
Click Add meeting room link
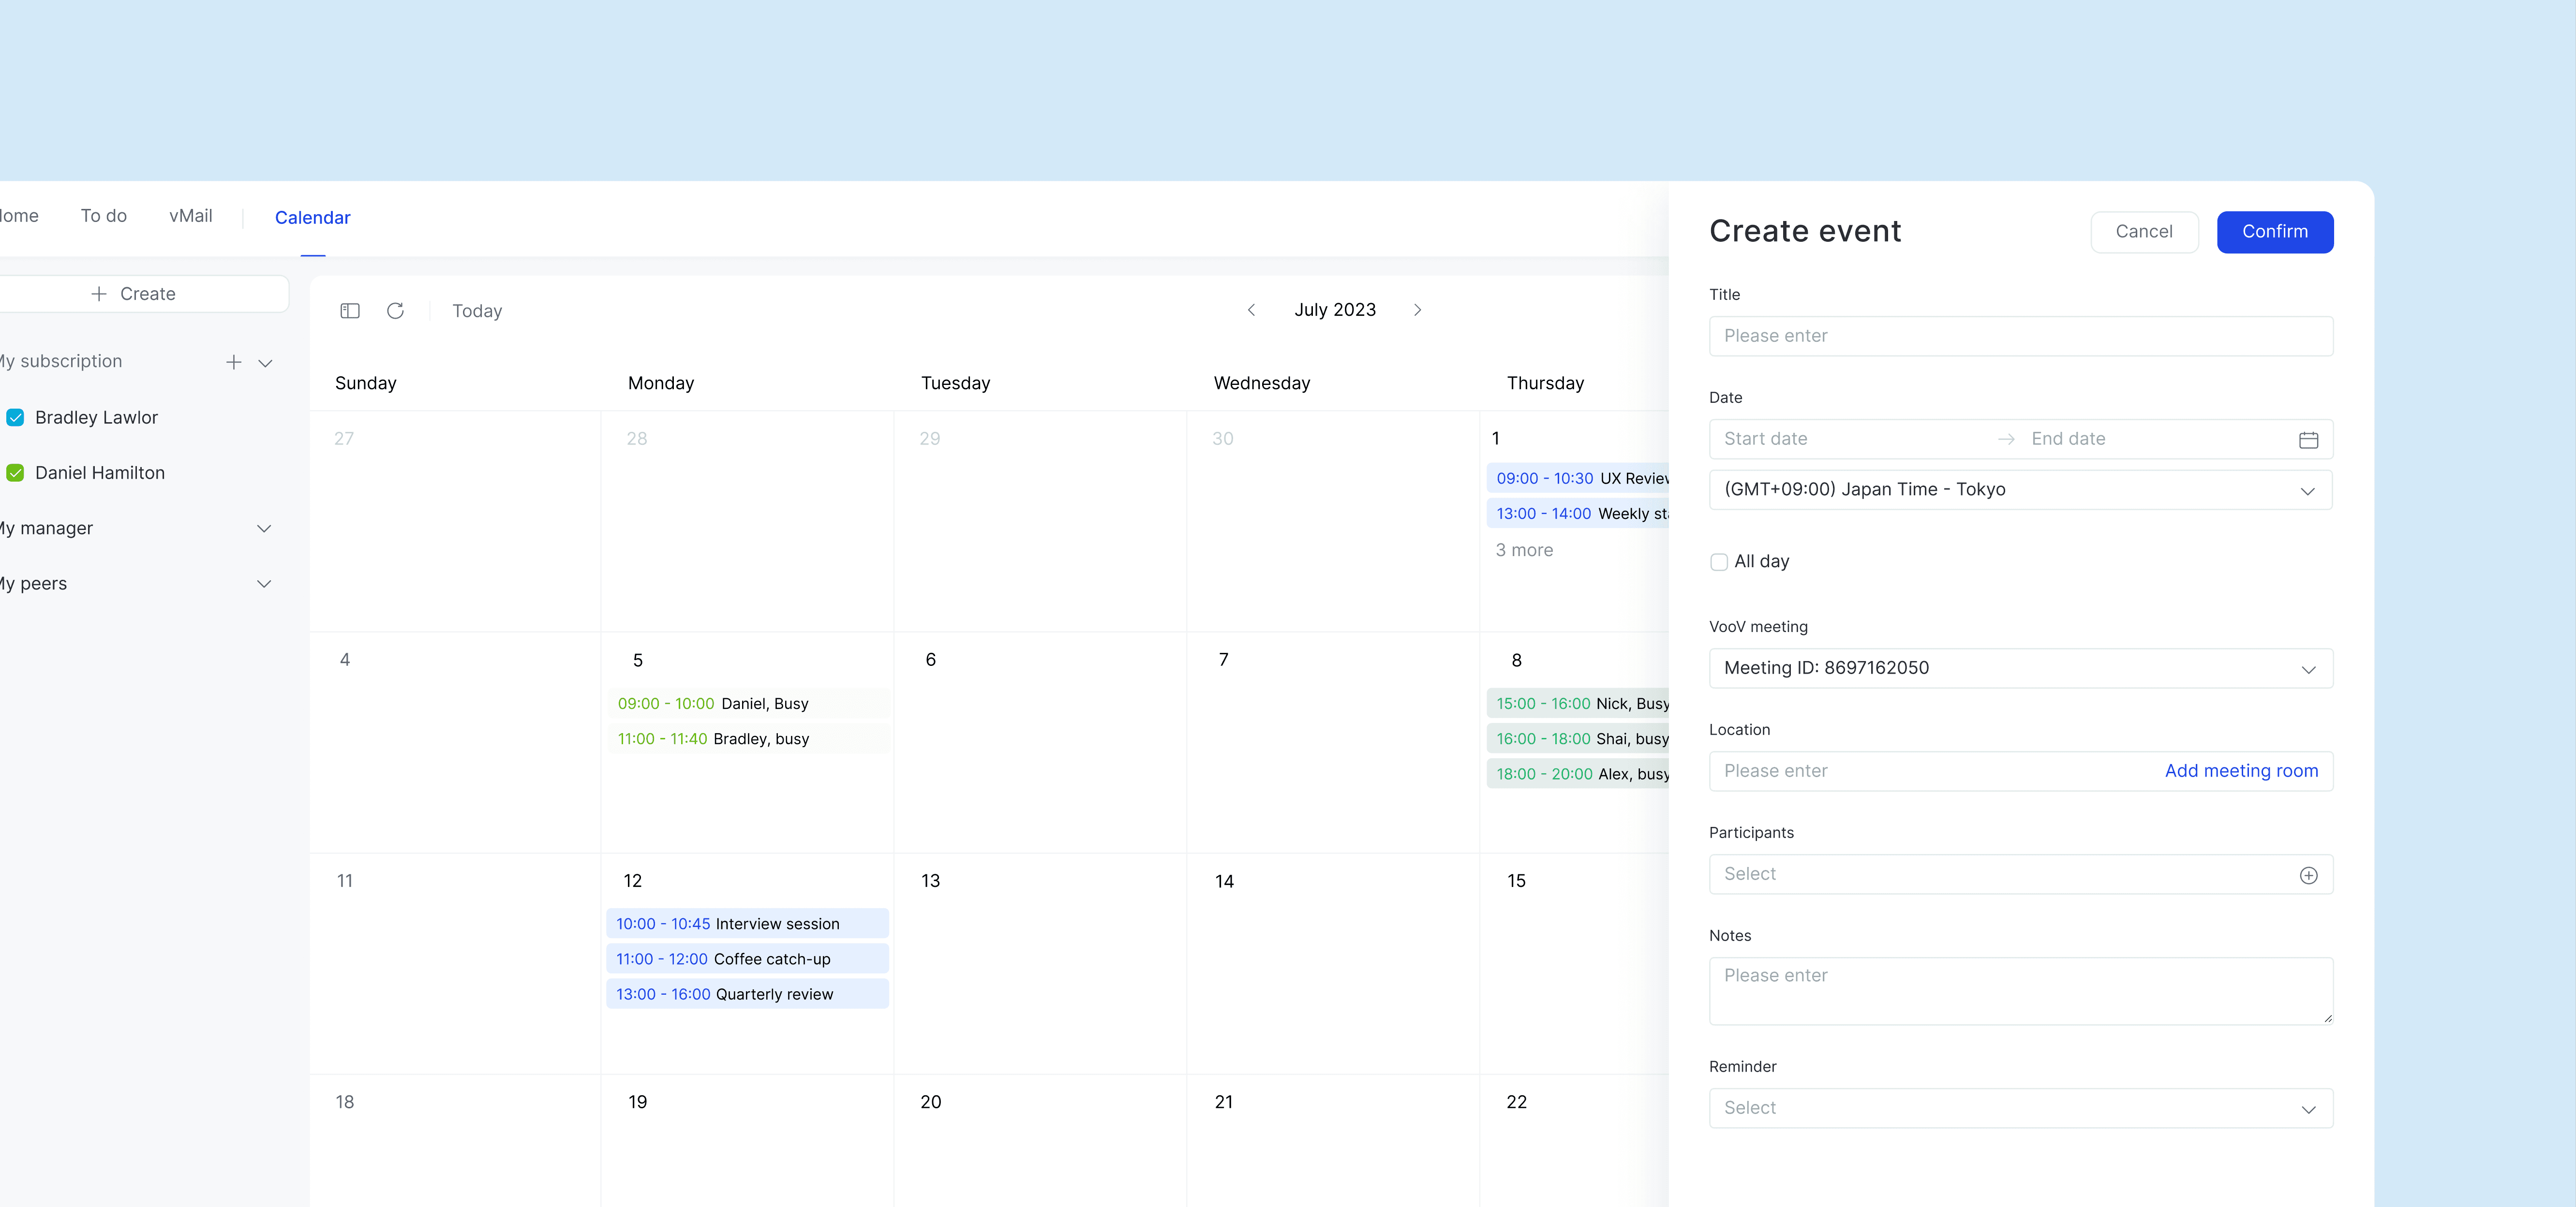[2241, 771]
